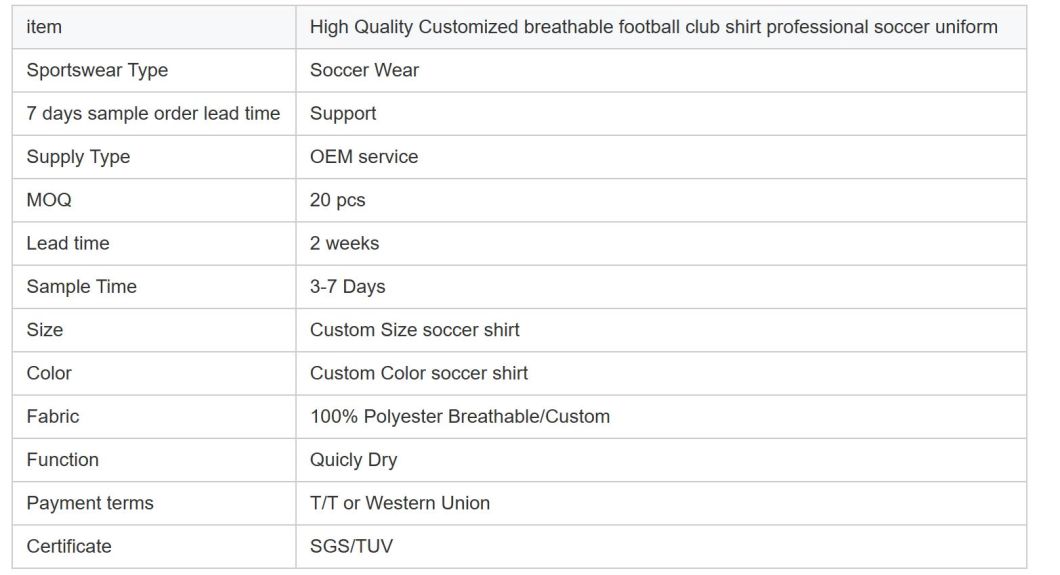Select the 'OEM service' value
This screenshot has height=575, width=1060.
[x=364, y=157]
